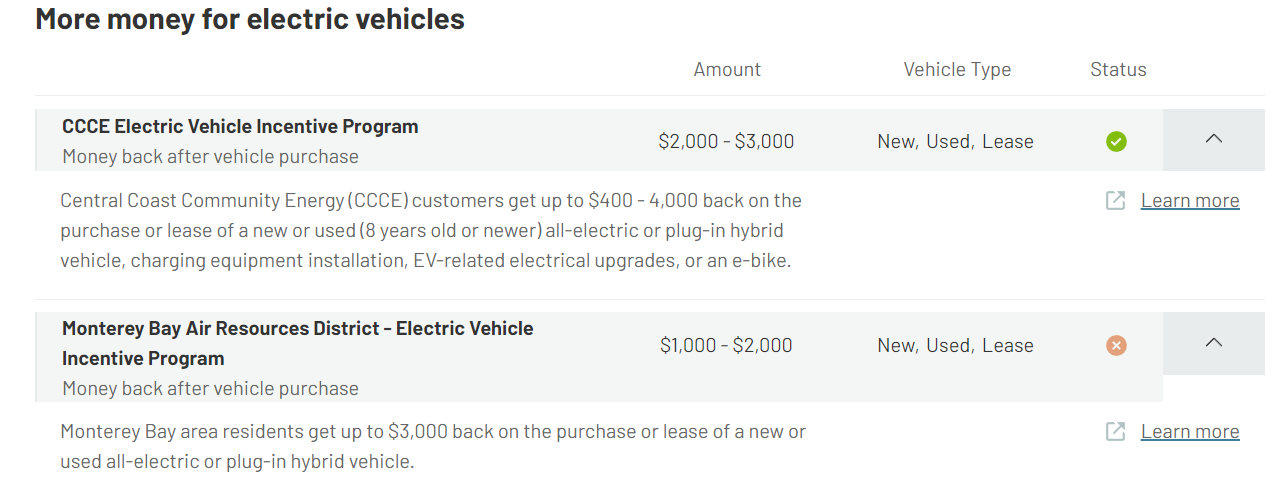The image size is (1280, 497).
Task: Collapse the CCCE Electric Vehicle Incentive Program row
Action: coord(1214,140)
